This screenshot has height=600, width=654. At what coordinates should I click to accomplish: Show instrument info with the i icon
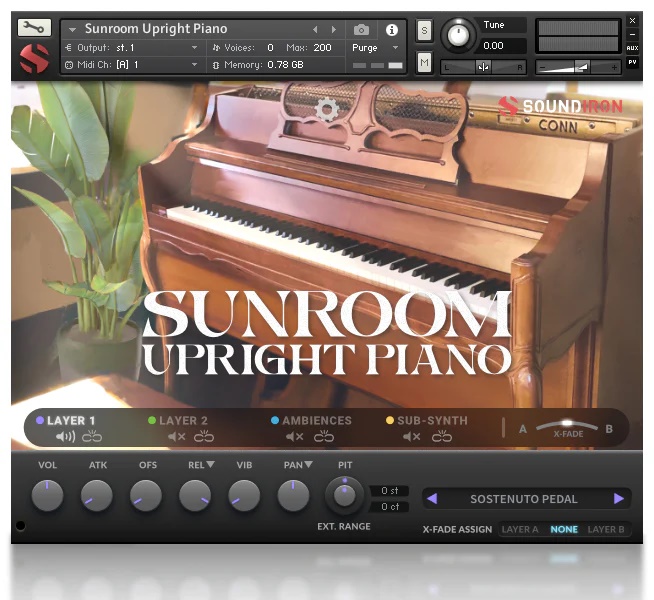(x=392, y=30)
